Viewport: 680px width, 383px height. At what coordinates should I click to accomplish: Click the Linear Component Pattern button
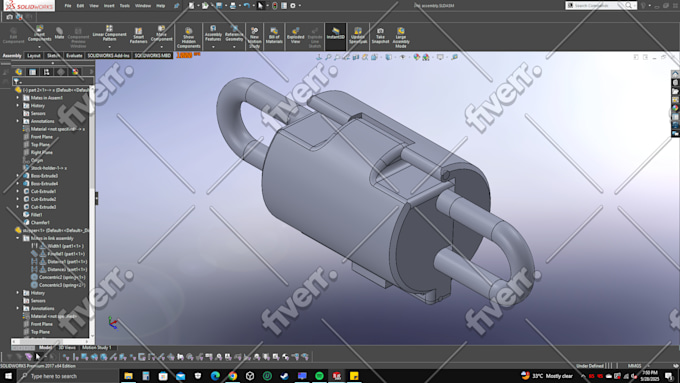109,34
